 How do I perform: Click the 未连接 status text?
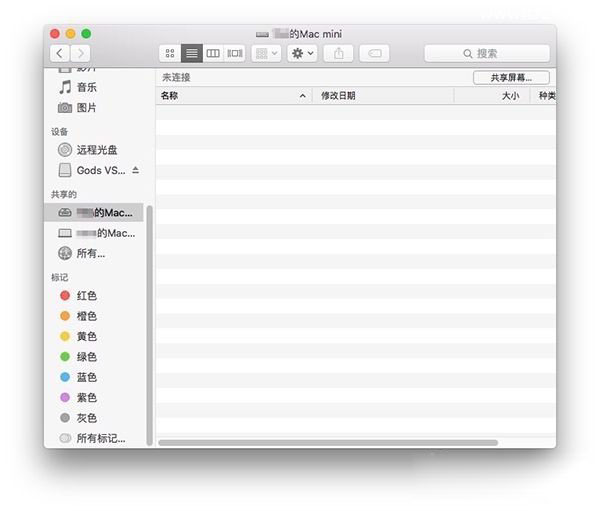tap(176, 78)
